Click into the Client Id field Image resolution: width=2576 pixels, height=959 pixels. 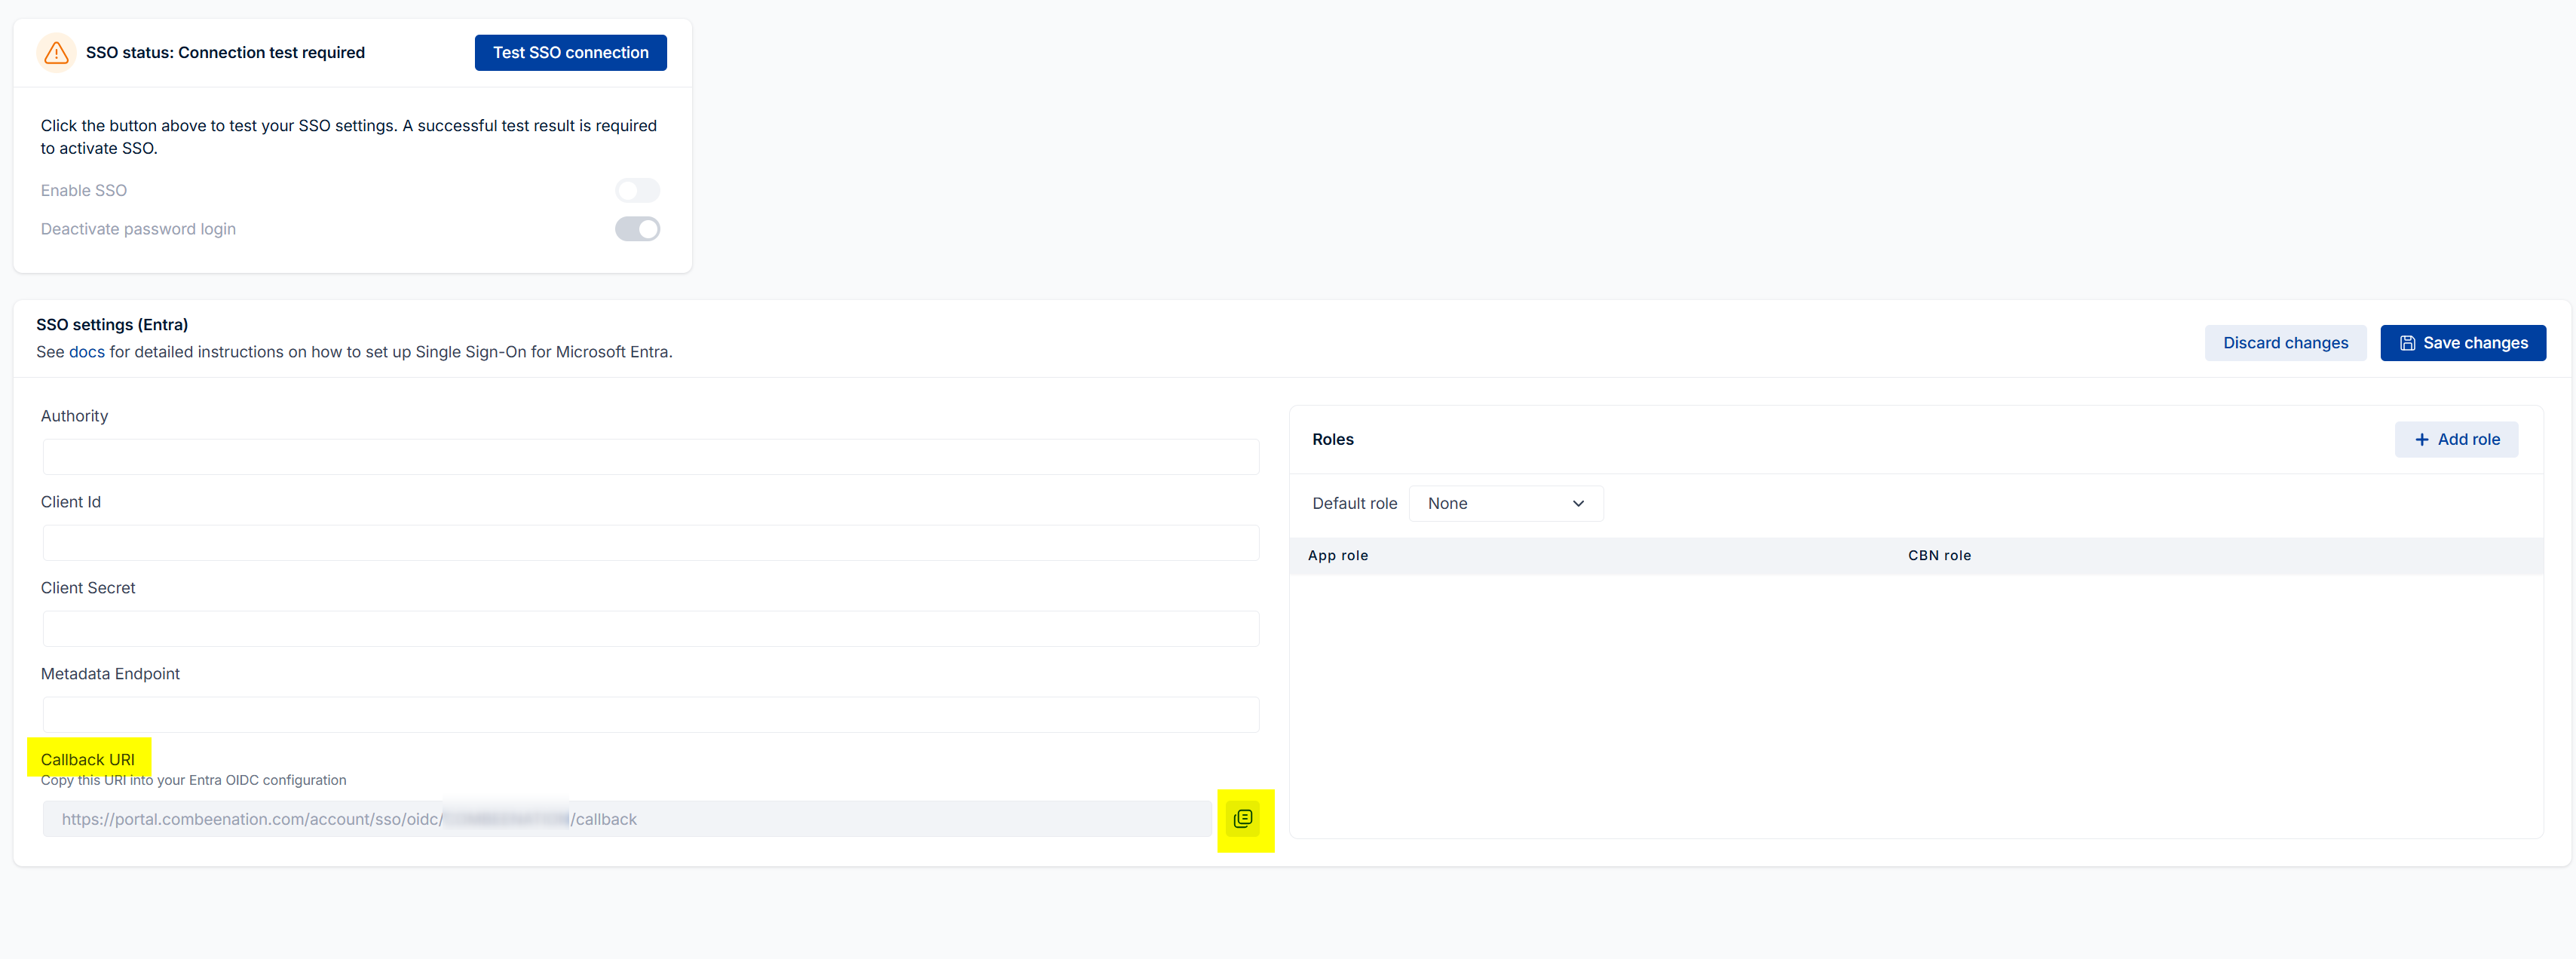click(650, 543)
